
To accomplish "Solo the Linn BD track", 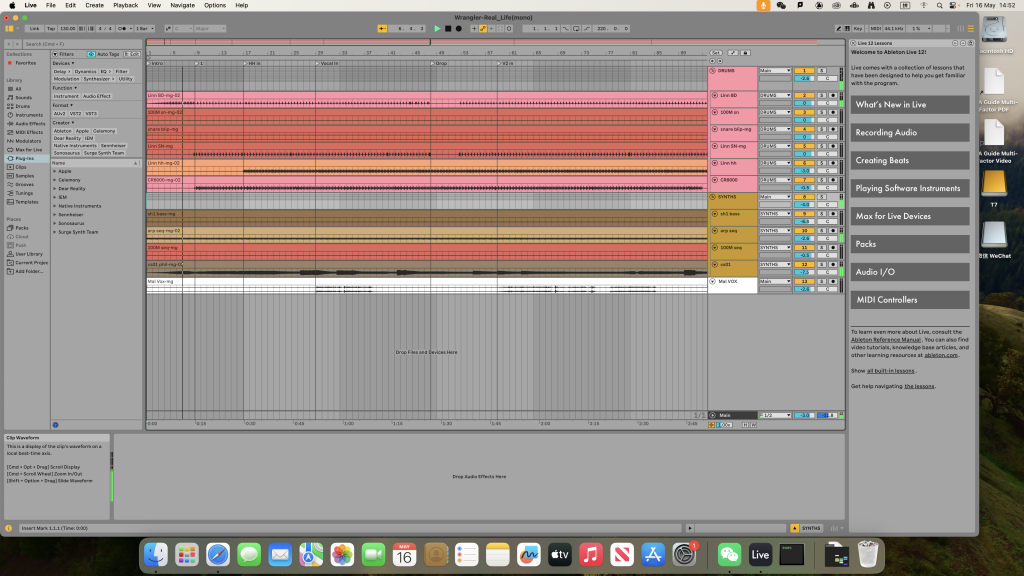I will pyautogui.click(x=824, y=96).
